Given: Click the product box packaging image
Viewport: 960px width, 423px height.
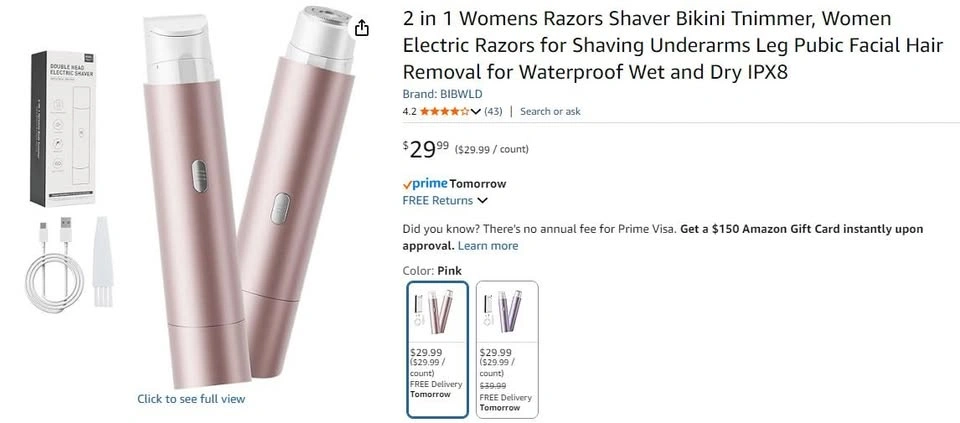Looking at the screenshot, I should 64,129.
